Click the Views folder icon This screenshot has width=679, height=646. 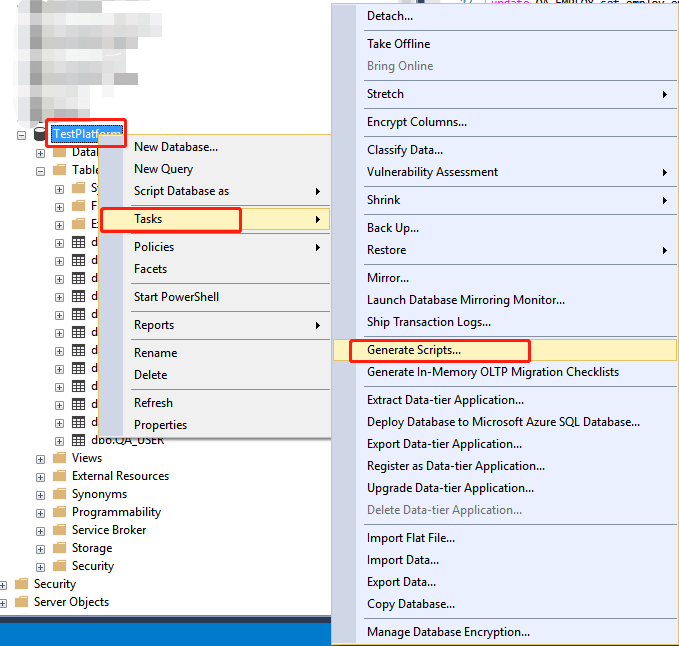59,458
